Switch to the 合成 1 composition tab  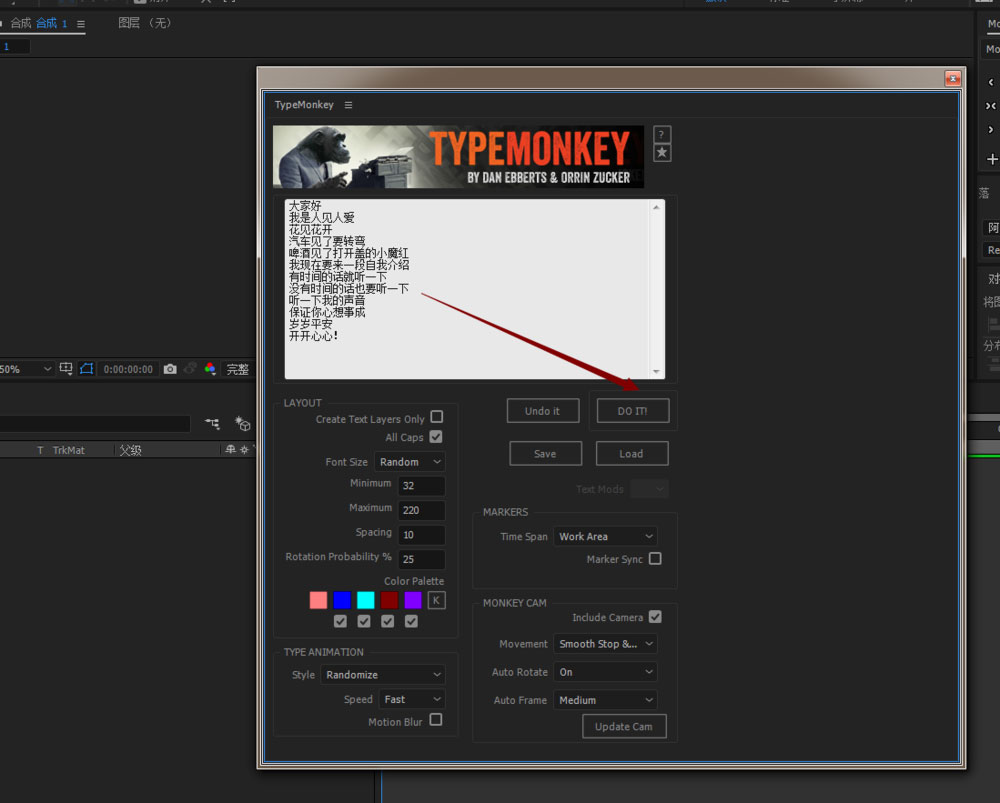[52, 23]
